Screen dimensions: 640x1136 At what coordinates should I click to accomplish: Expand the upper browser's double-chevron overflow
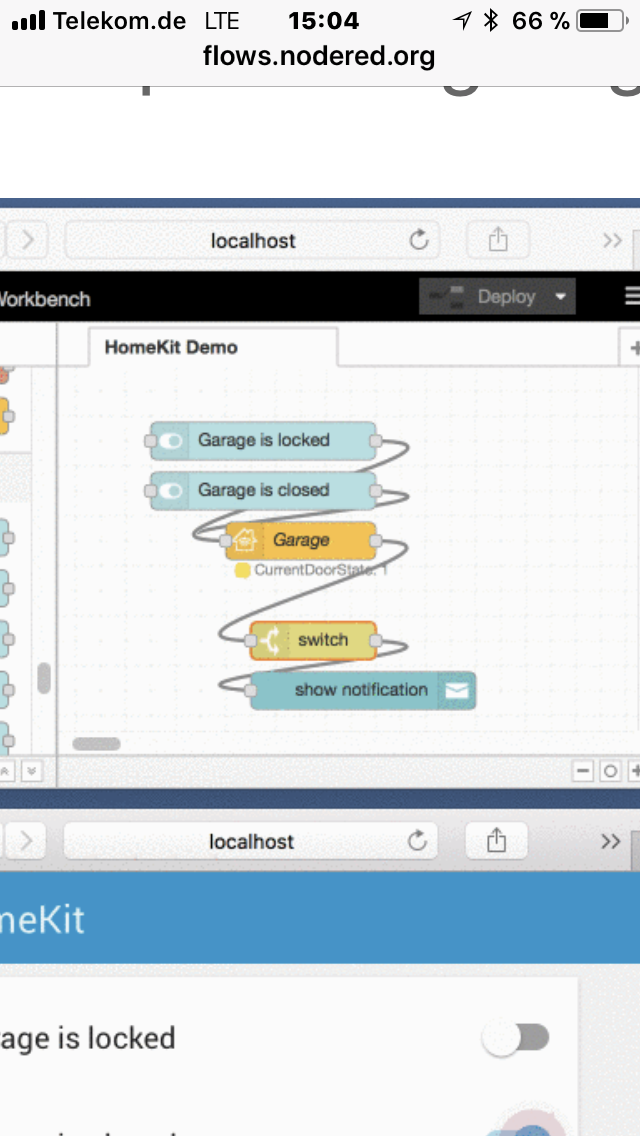pos(612,240)
